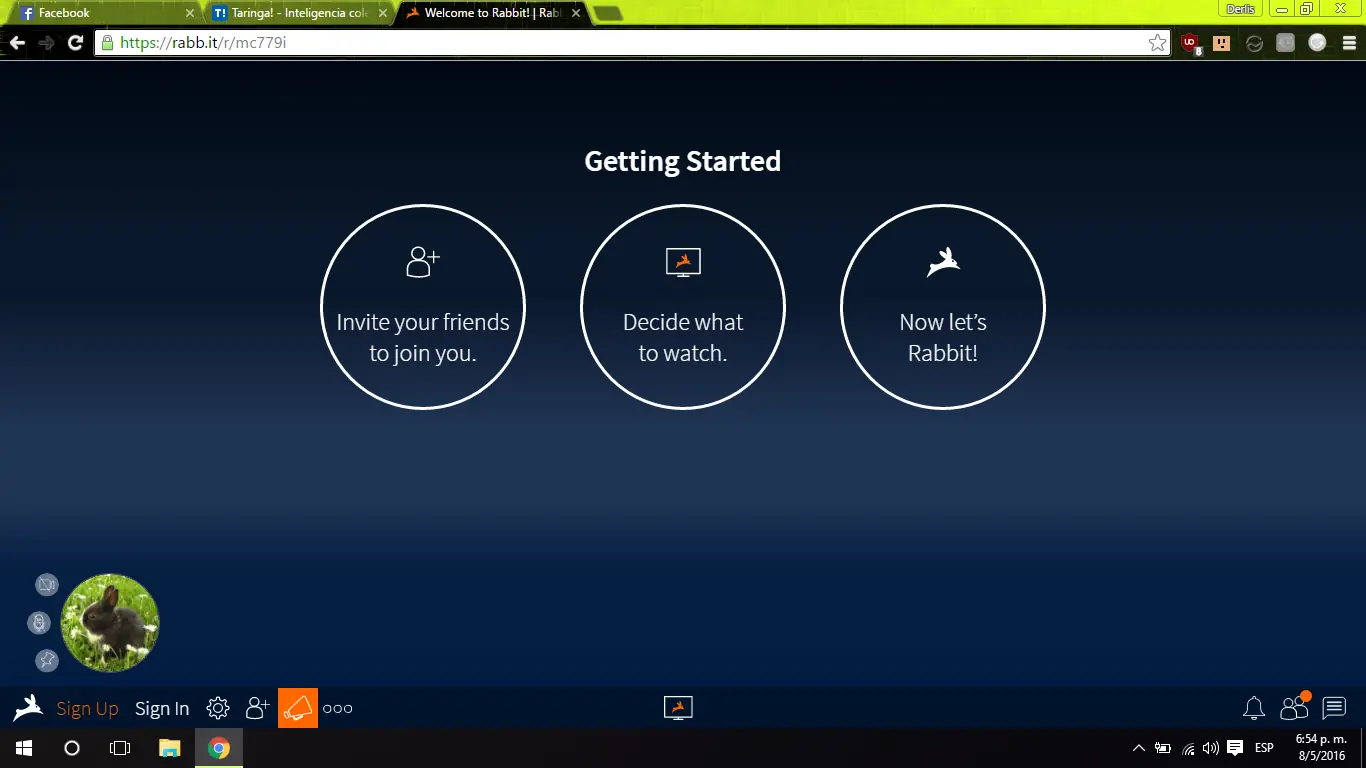Open the Chrome hamburger menu

click(x=1349, y=42)
